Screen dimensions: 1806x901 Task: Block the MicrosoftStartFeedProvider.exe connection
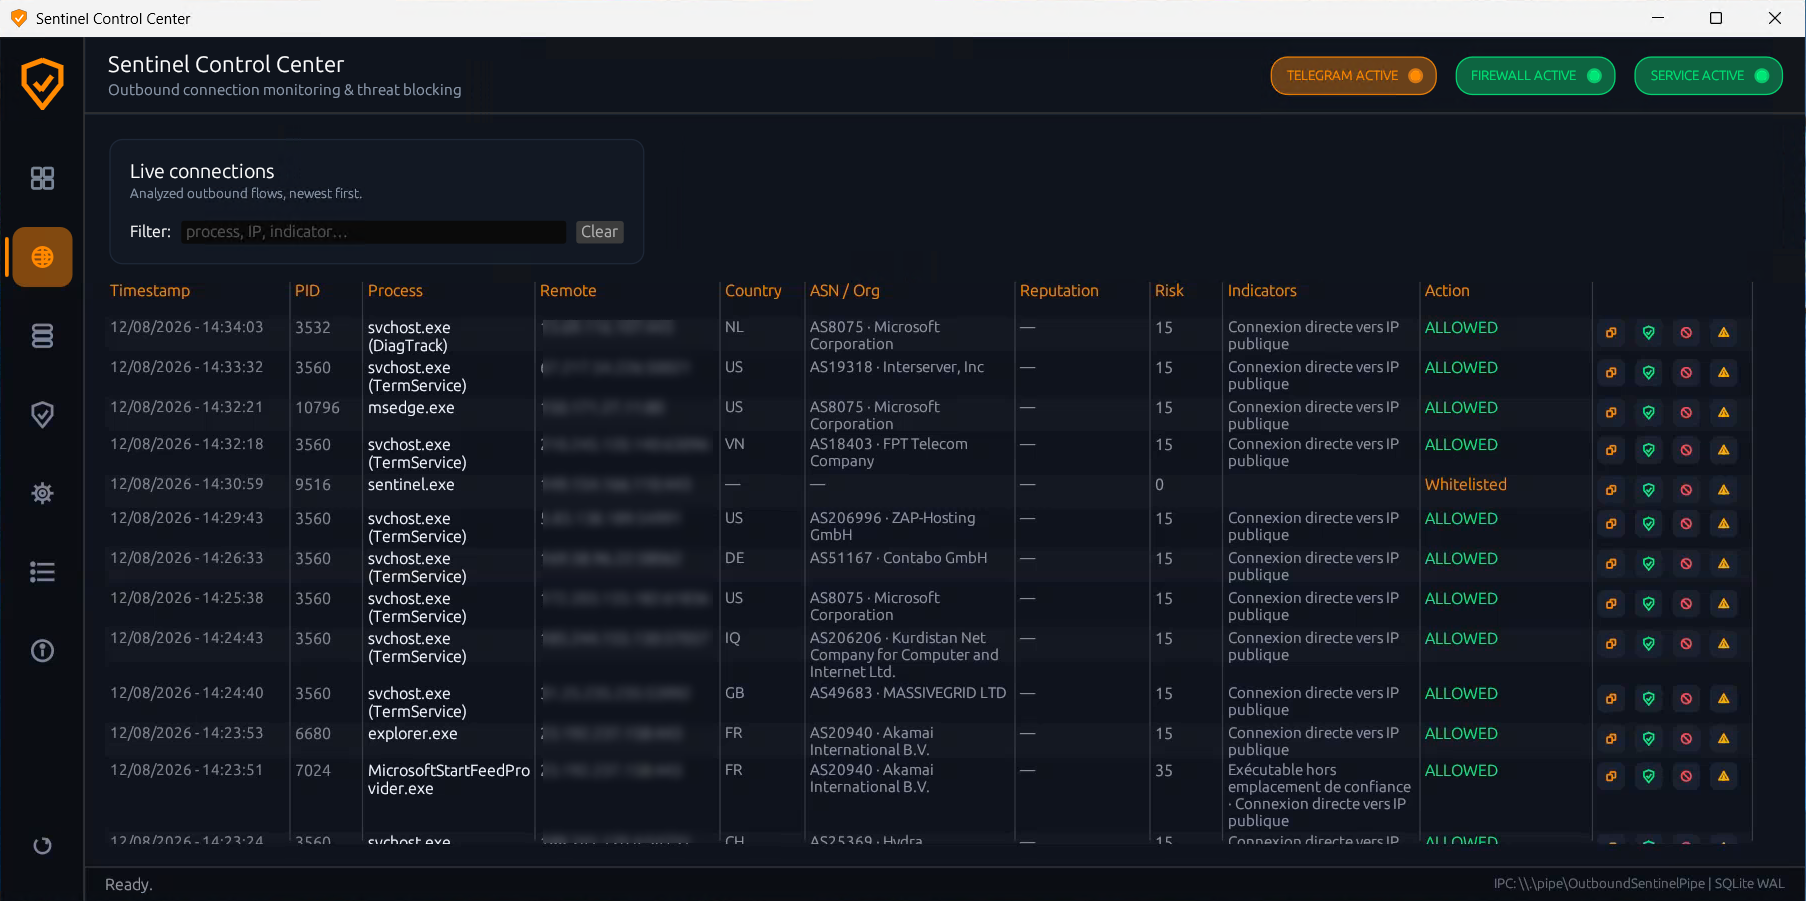[1686, 776]
